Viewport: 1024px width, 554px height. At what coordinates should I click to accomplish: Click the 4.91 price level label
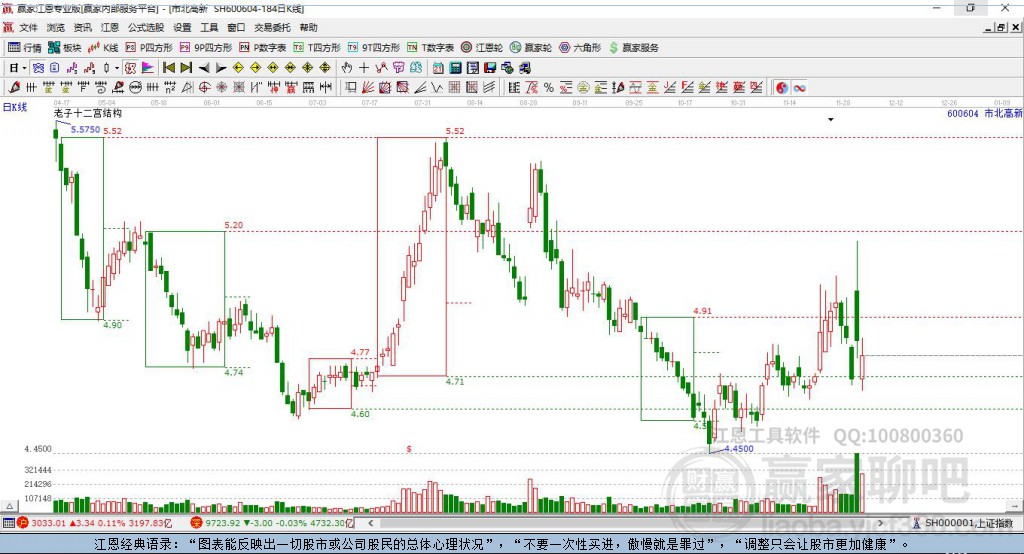(x=702, y=311)
